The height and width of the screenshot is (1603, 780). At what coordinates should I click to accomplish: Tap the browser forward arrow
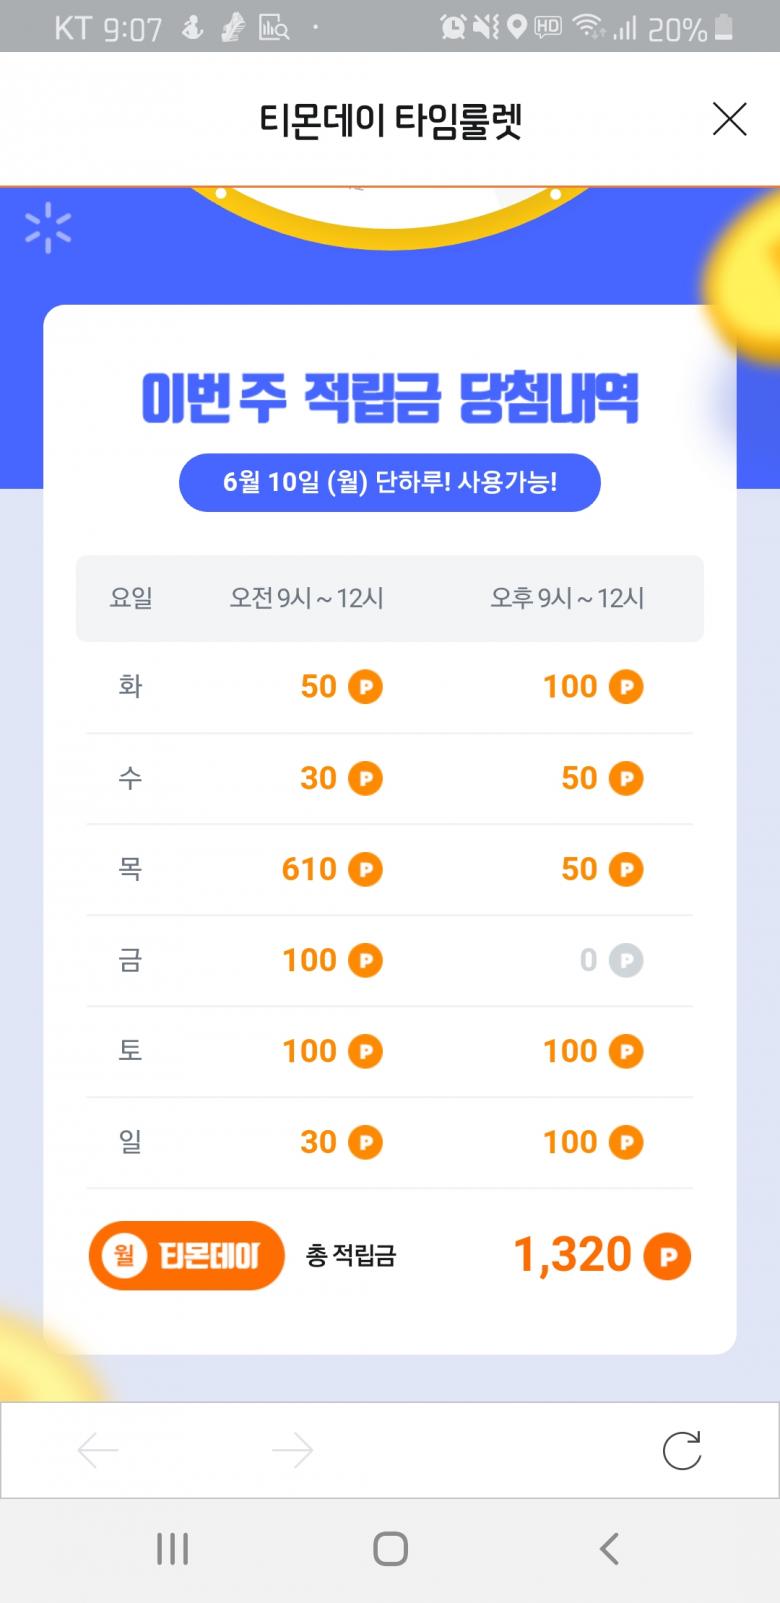tap(292, 1450)
